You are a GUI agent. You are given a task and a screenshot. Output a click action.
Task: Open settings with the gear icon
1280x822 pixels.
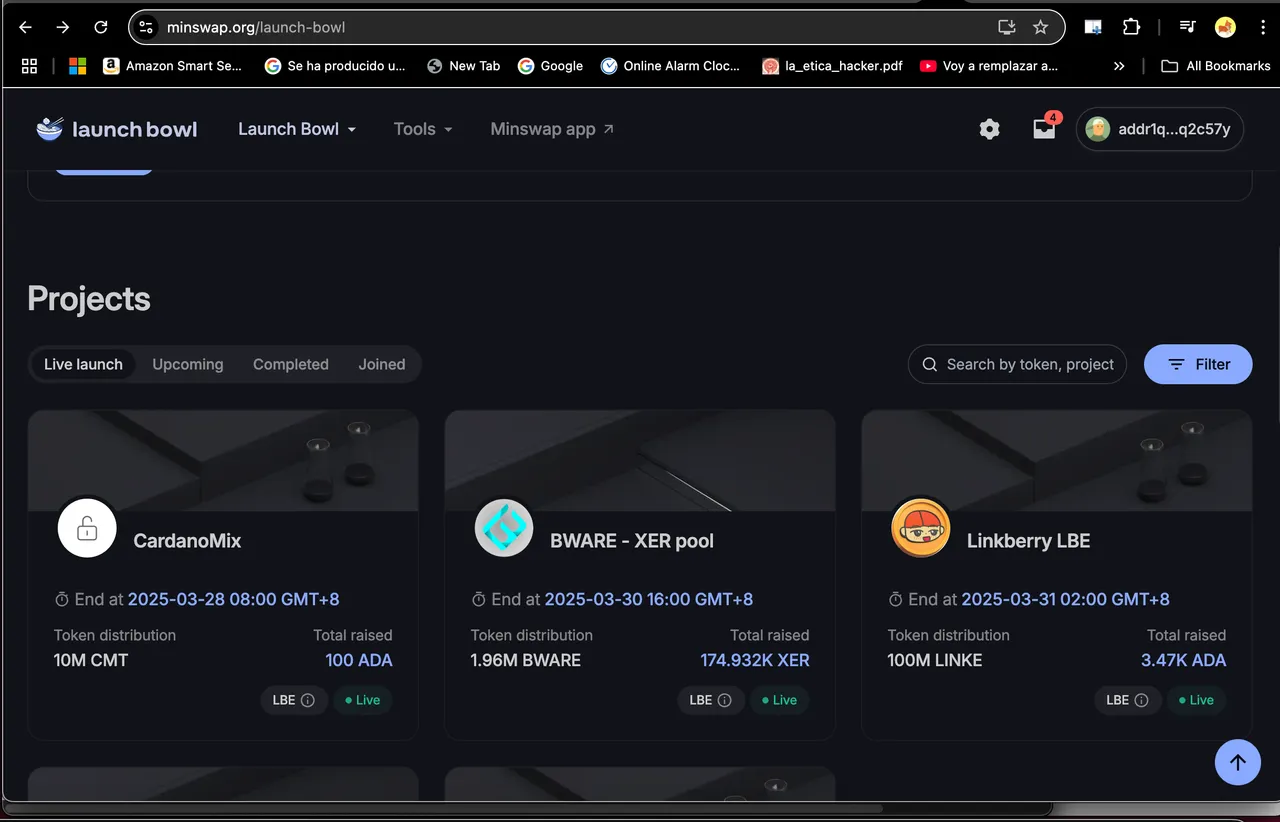[x=989, y=129]
